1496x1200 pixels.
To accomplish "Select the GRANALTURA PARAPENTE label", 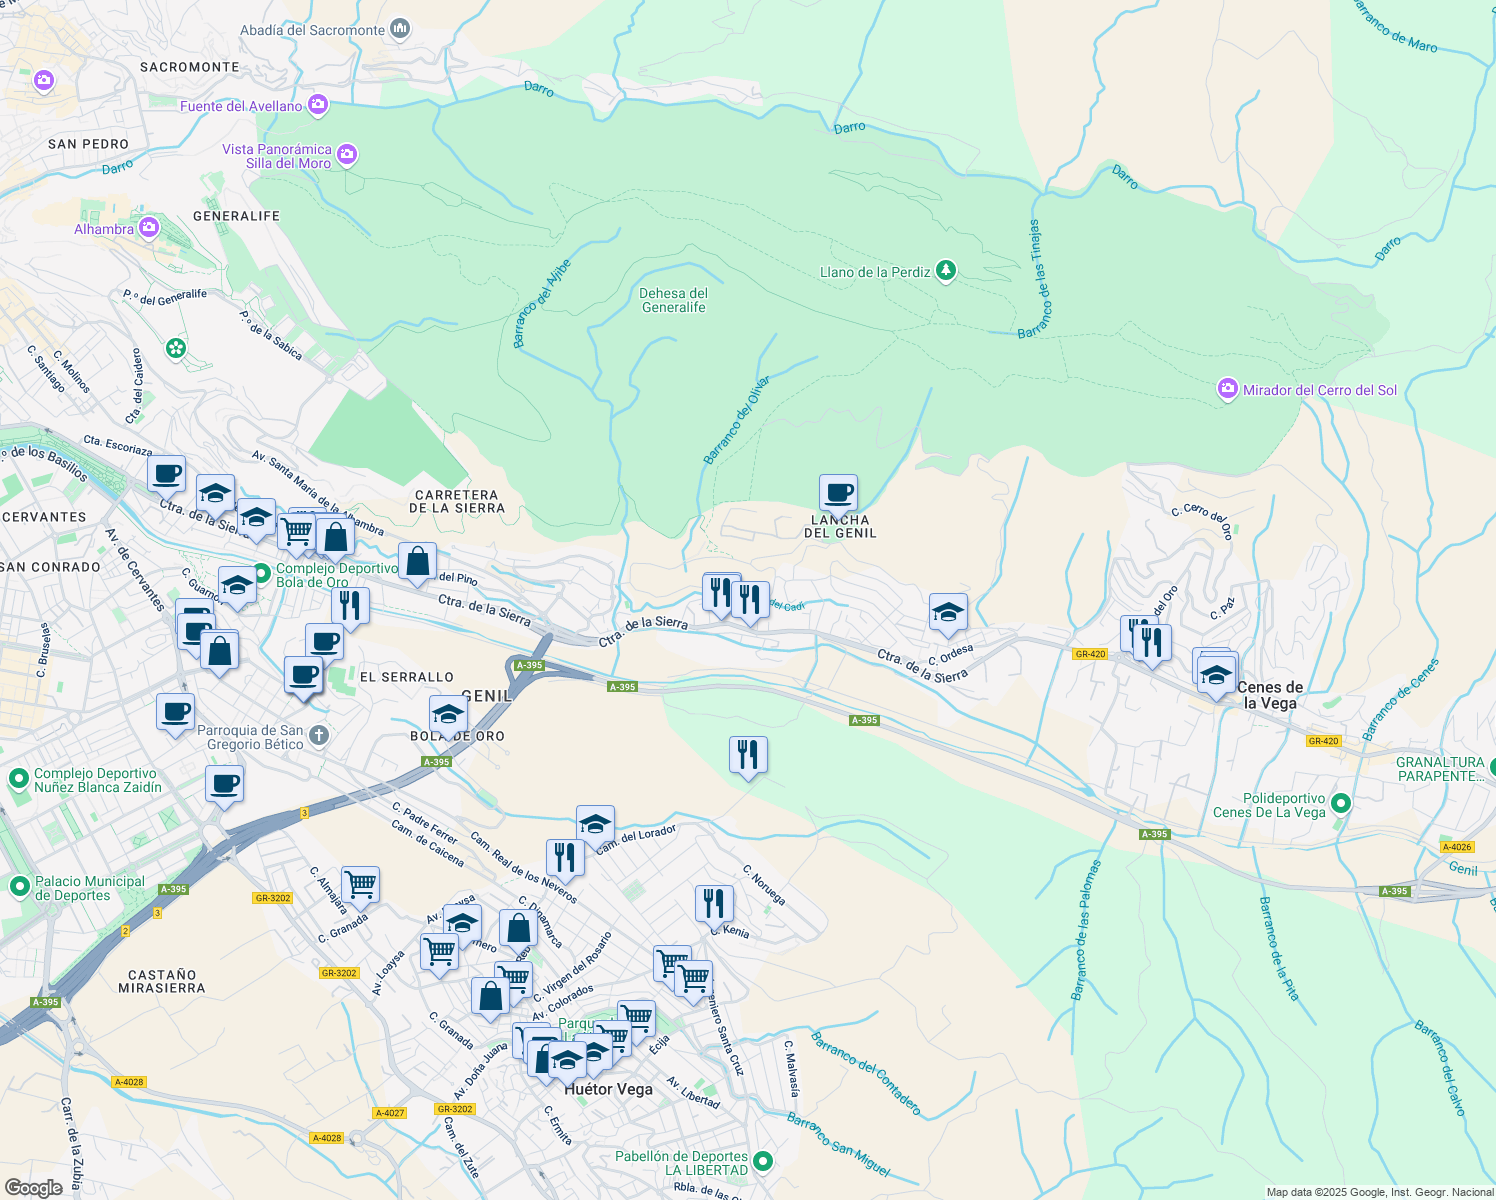I will click(1441, 769).
